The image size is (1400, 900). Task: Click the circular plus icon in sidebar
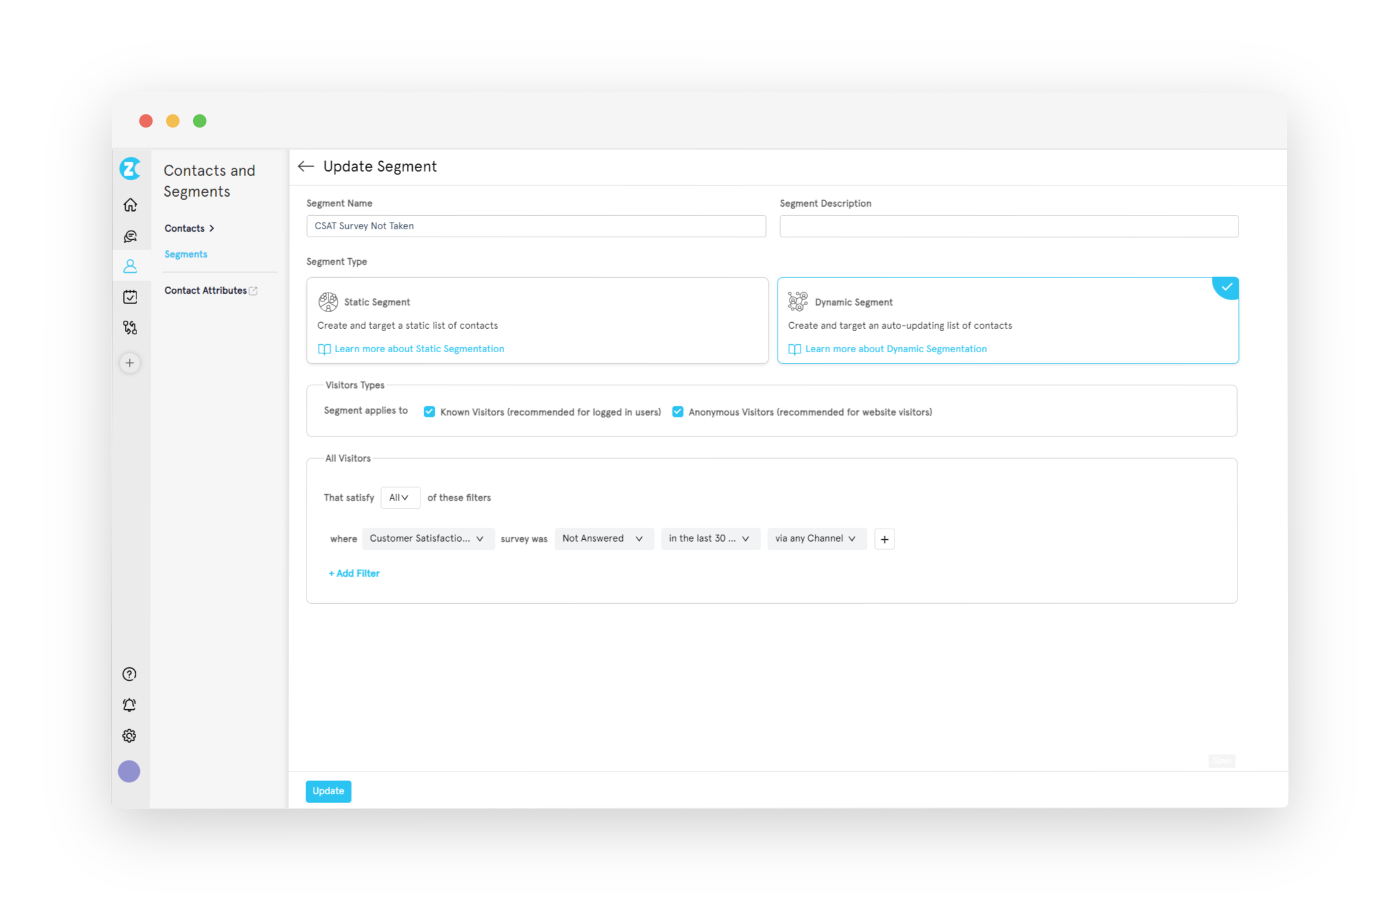coord(130,363)
